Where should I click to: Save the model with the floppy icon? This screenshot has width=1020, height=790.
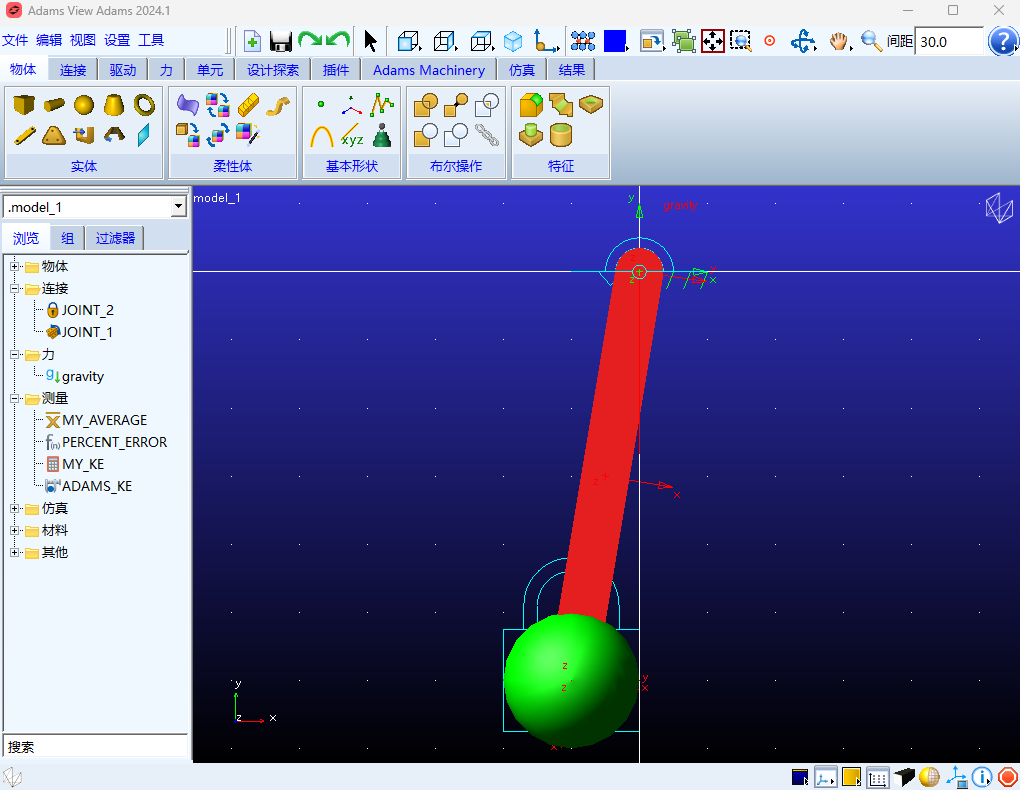coord(281,42)
